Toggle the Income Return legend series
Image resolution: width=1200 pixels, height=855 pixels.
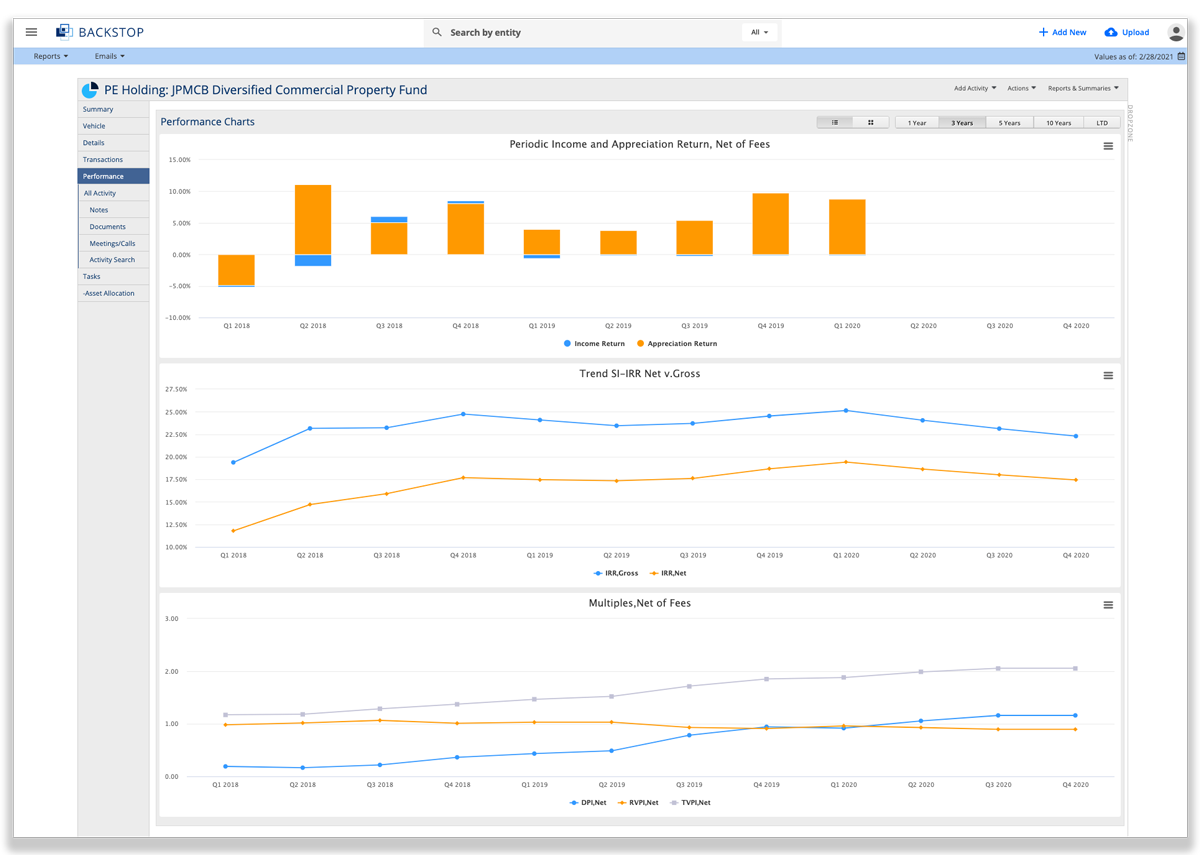595,344
